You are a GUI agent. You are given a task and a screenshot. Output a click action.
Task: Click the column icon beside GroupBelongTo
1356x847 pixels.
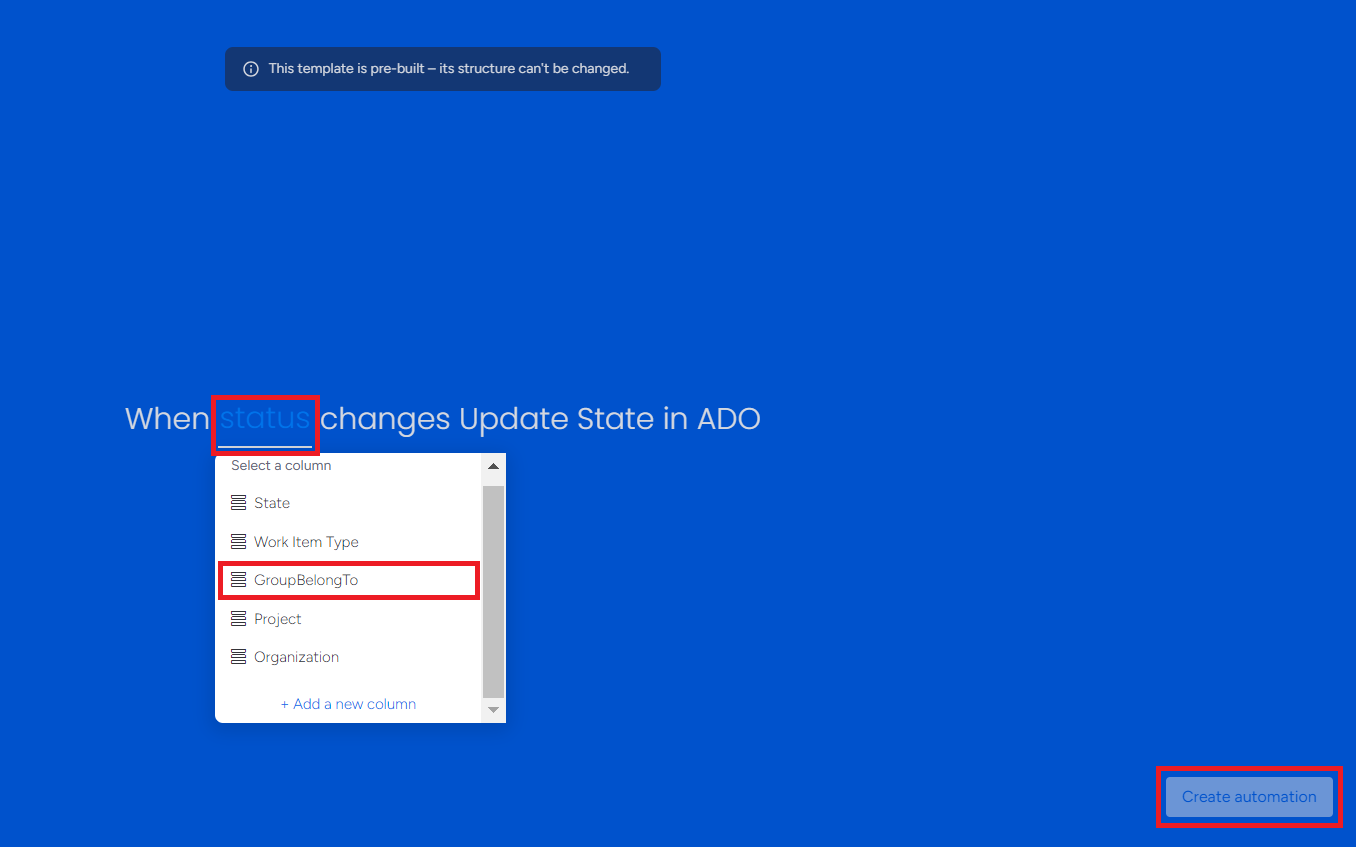tap(238, 580)
